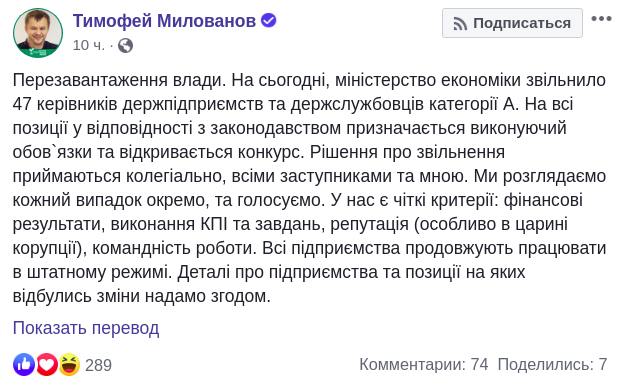Click the blue Like reaction icon
The height and width of the screenshot is (376, 622).
click(x=24, y=364)
